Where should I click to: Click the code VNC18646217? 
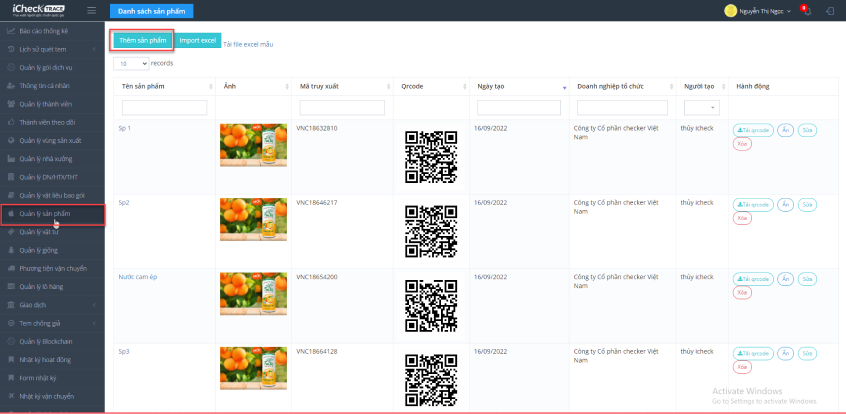click(x=317, y=202)
